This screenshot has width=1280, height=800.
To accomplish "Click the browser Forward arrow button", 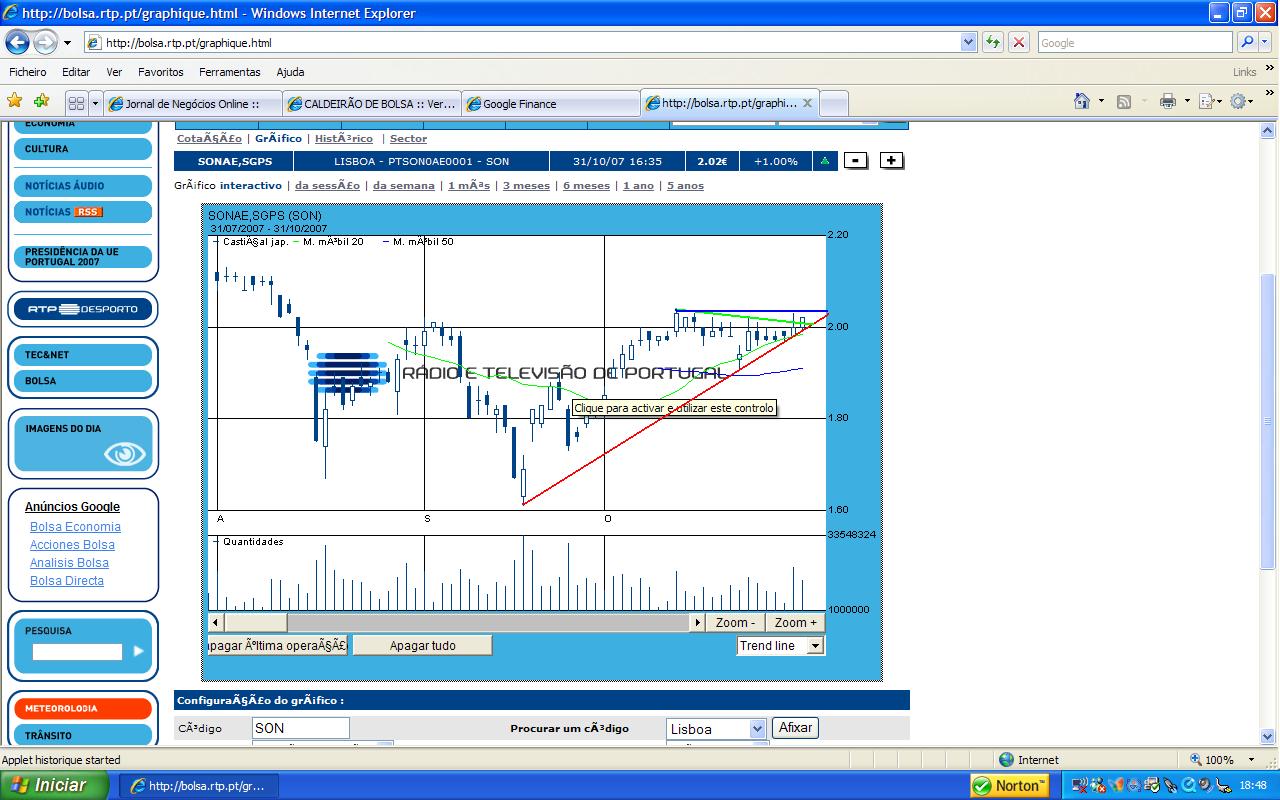I will coord(45,43).
